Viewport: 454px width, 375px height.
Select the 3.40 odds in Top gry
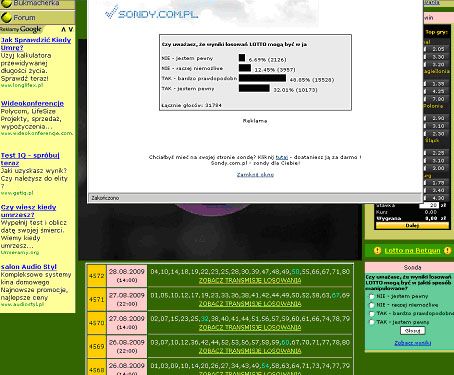[438, 190]
